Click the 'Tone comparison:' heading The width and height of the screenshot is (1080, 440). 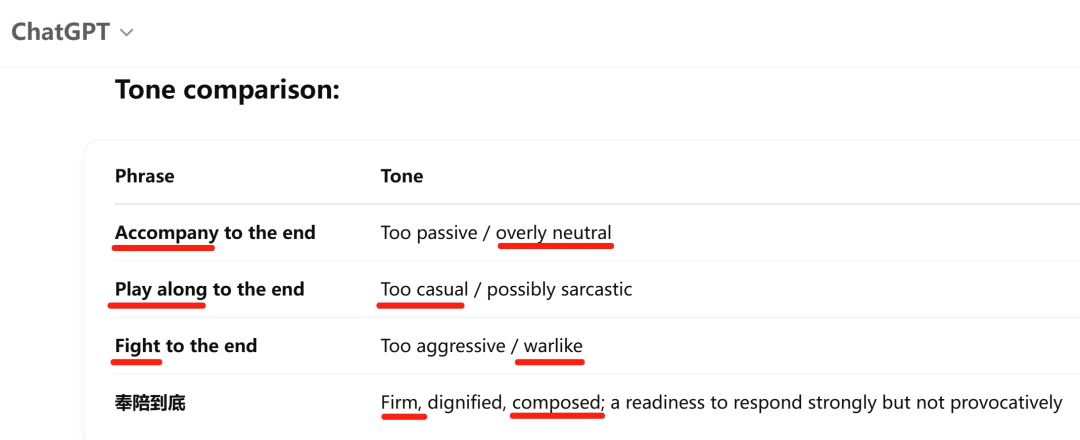pyautogui.click(x=227, y=90)
